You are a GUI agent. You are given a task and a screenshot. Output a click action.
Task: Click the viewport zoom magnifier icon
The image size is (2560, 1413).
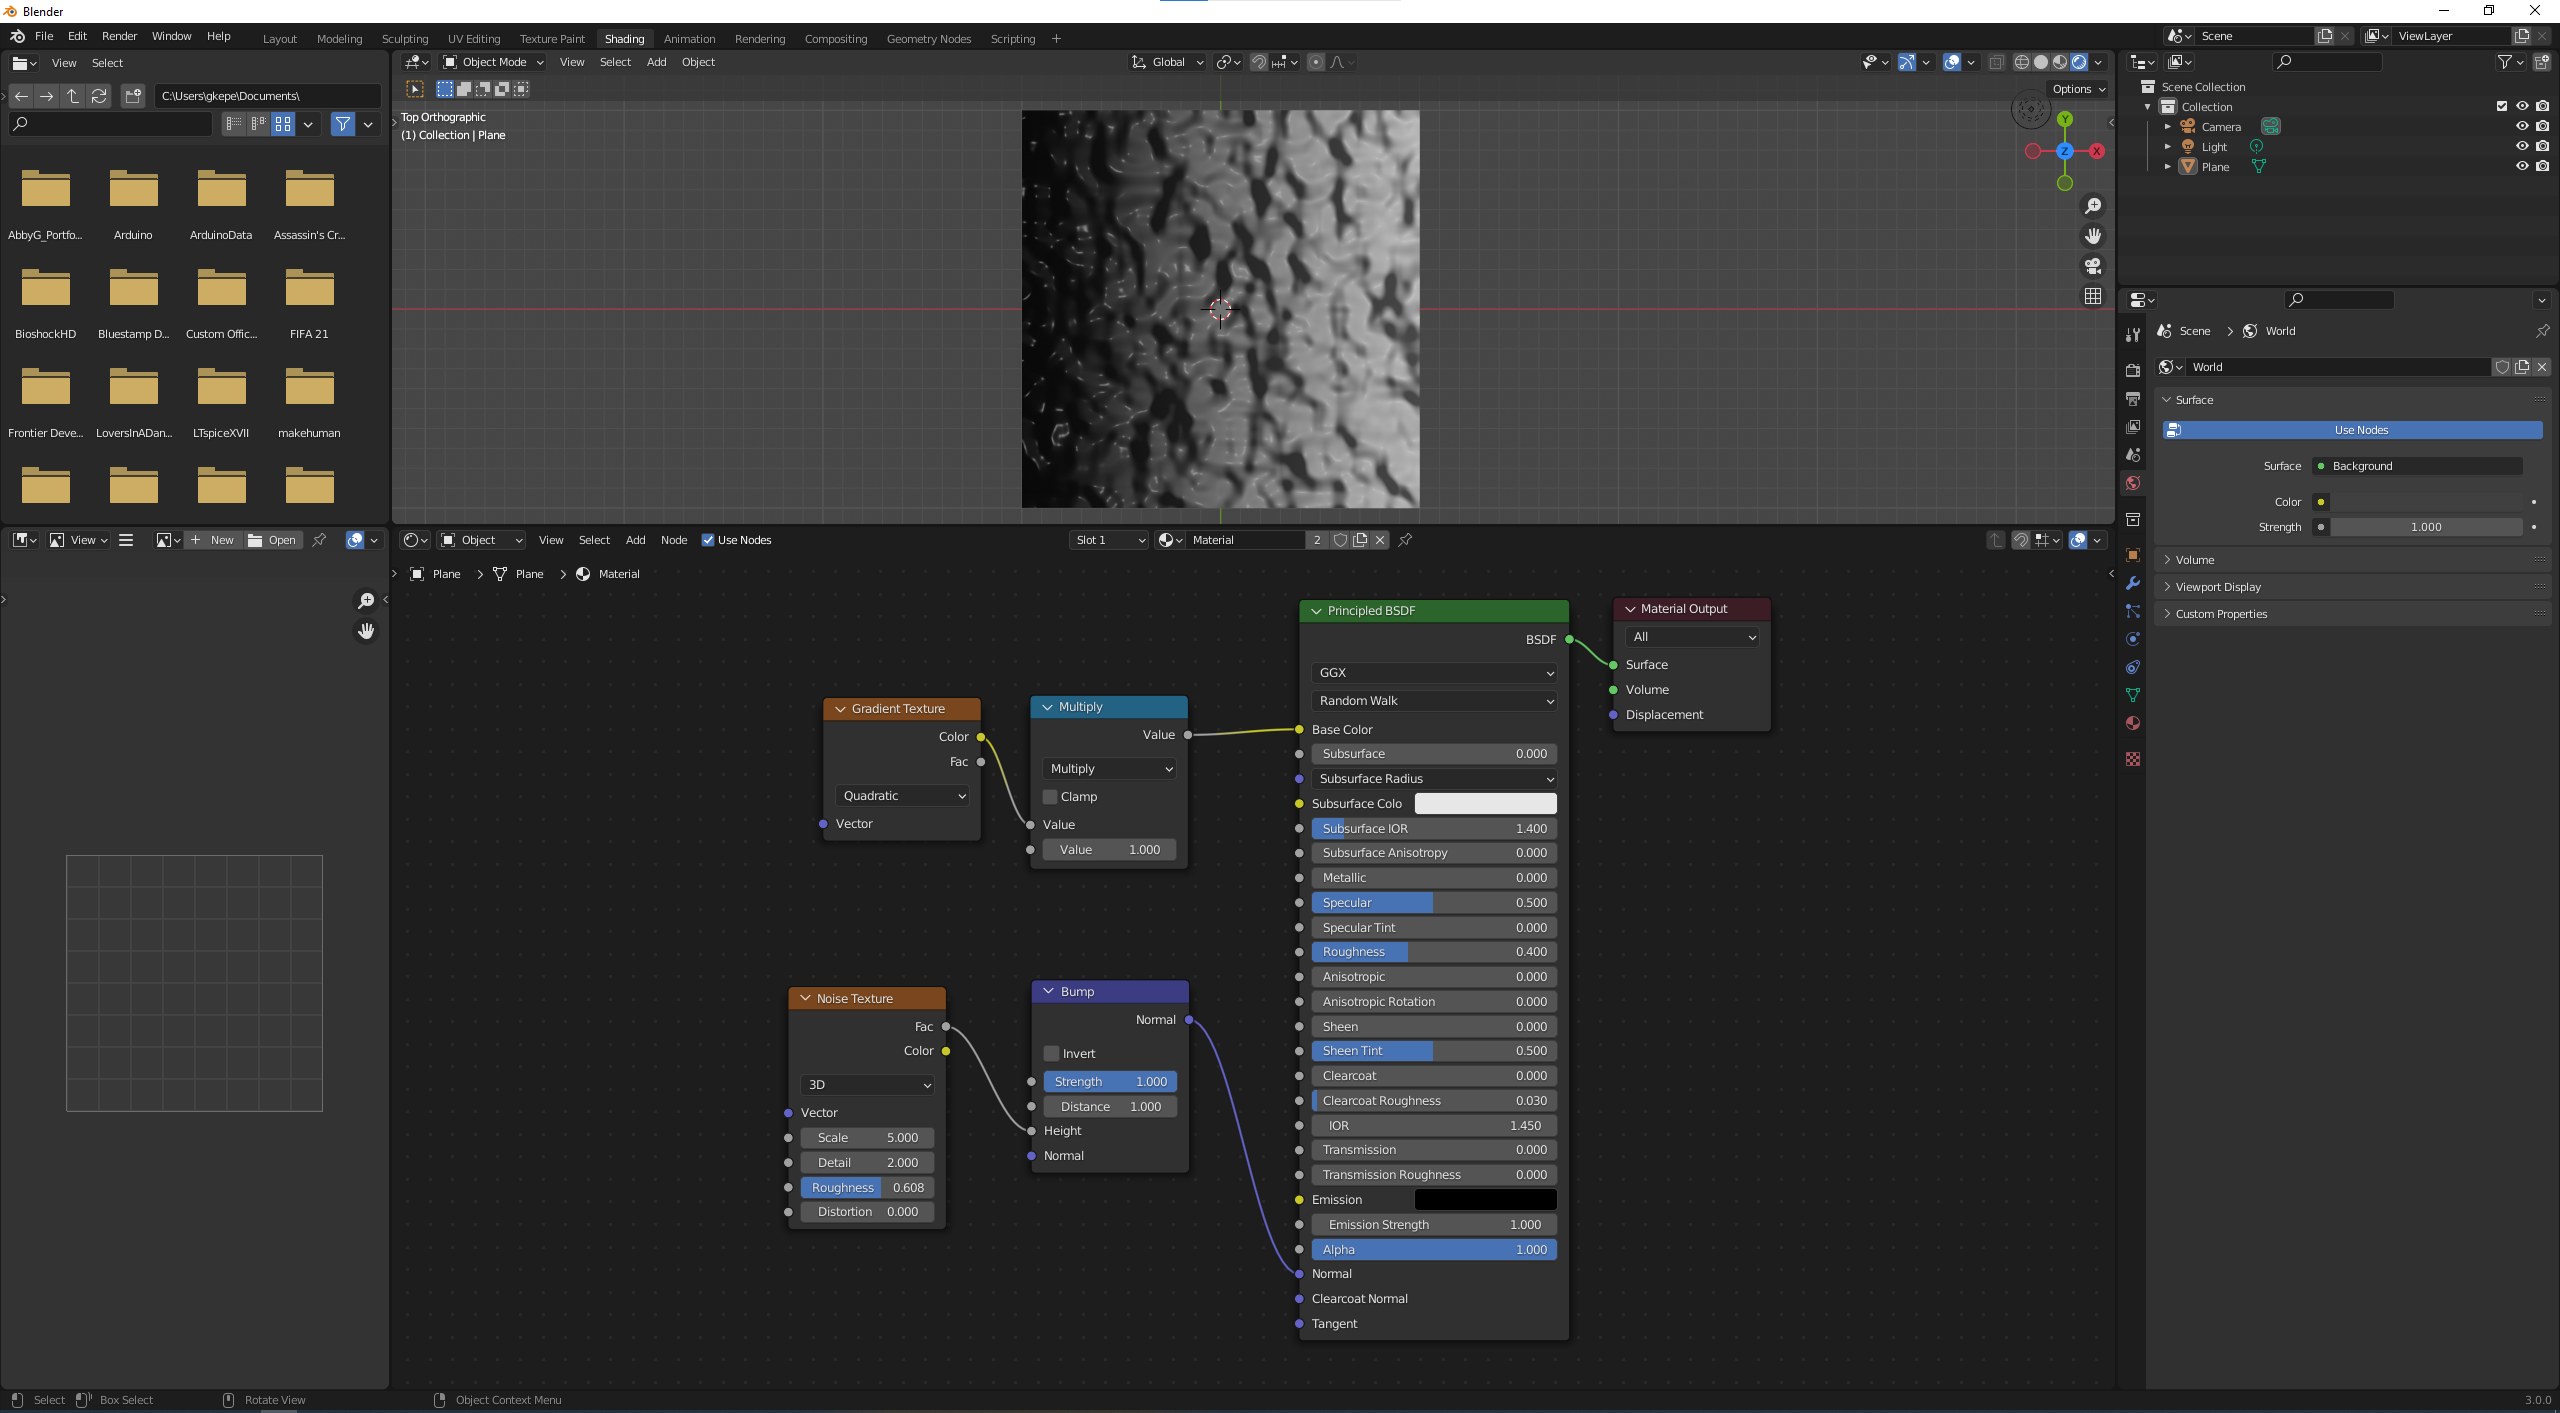click(x=2092, y=206)
